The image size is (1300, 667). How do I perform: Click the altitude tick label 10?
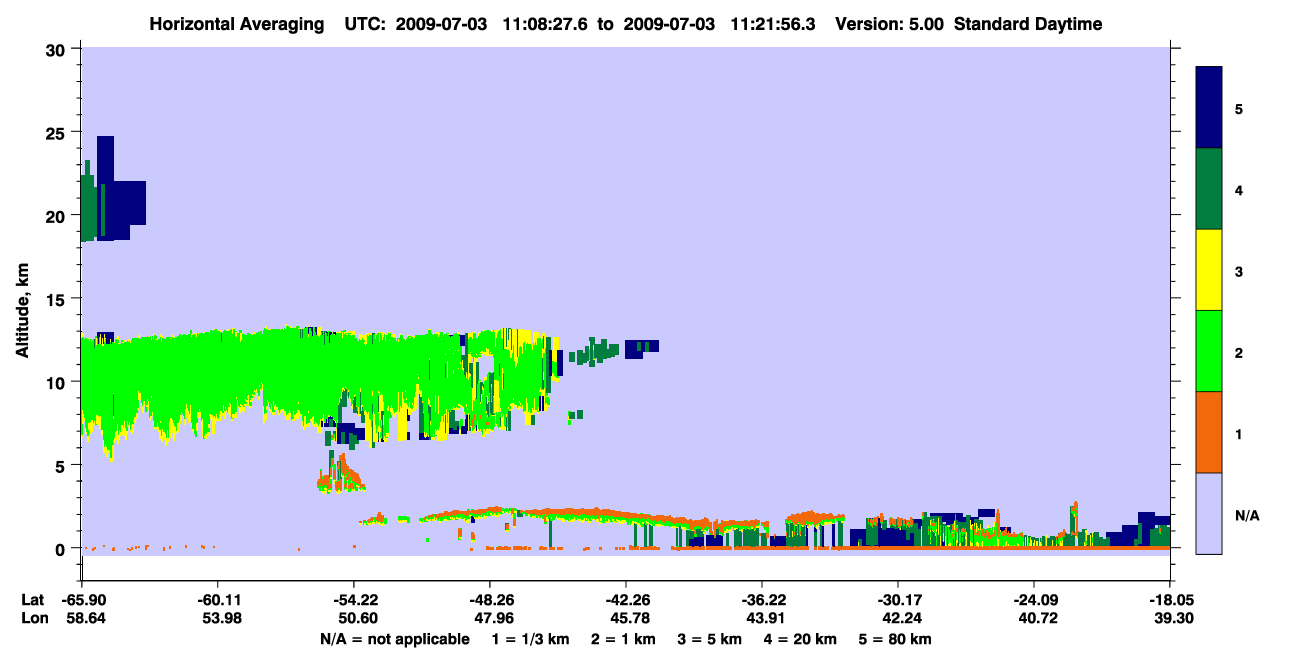(58, 382)
